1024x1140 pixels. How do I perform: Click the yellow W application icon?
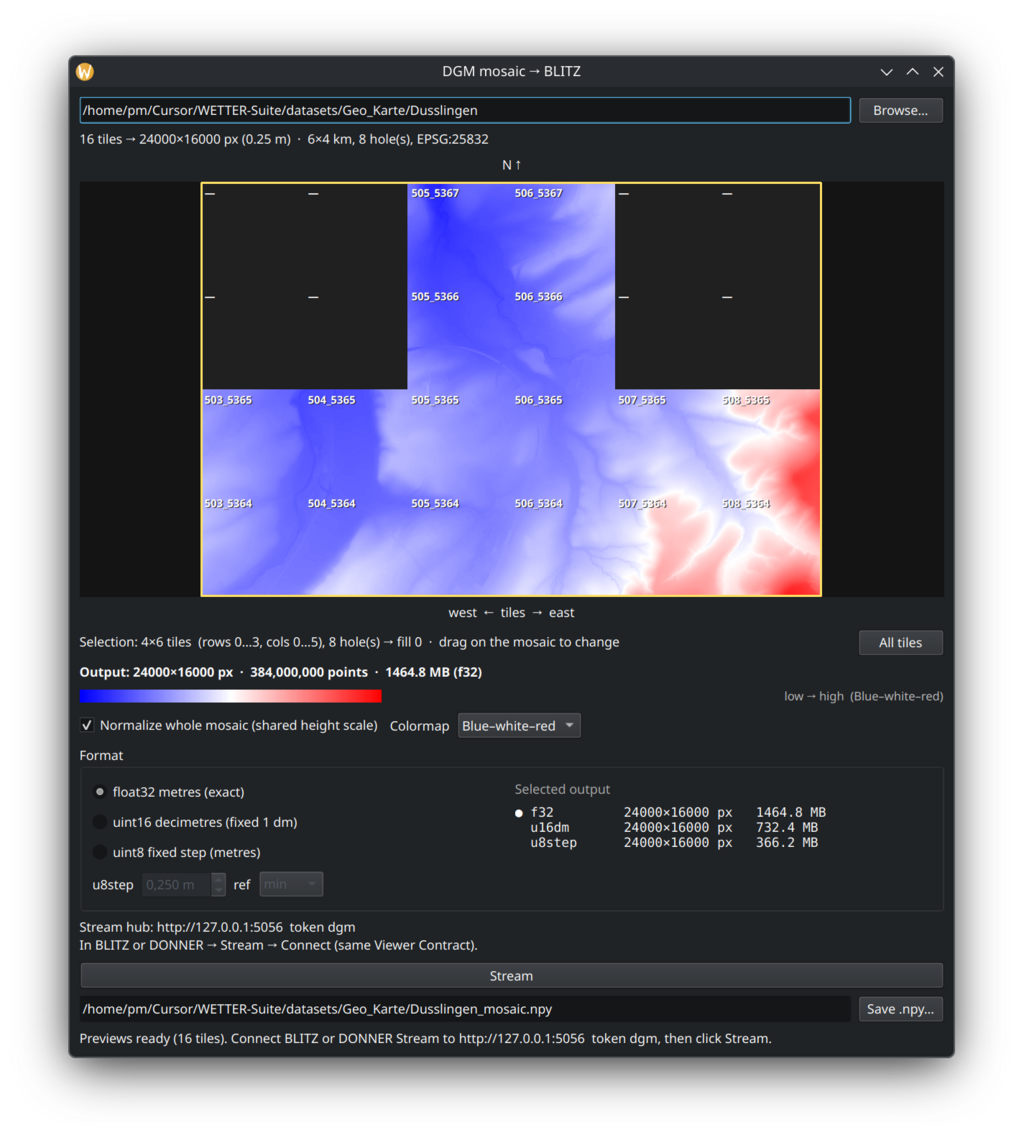85,71
